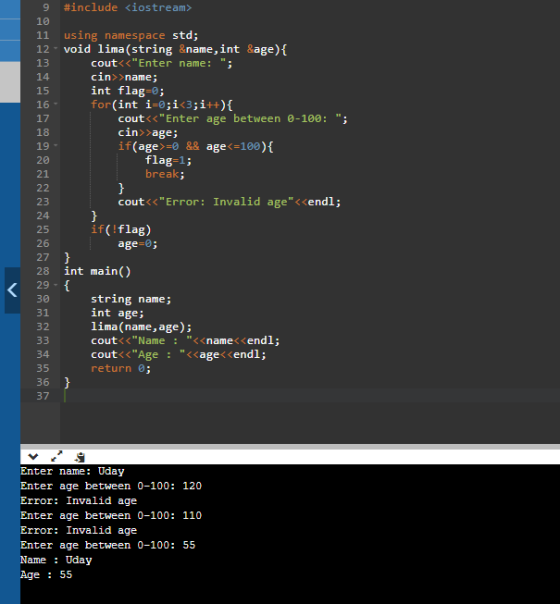
Task: Fold the main function body at line 29
Action: tap(56, 285)
